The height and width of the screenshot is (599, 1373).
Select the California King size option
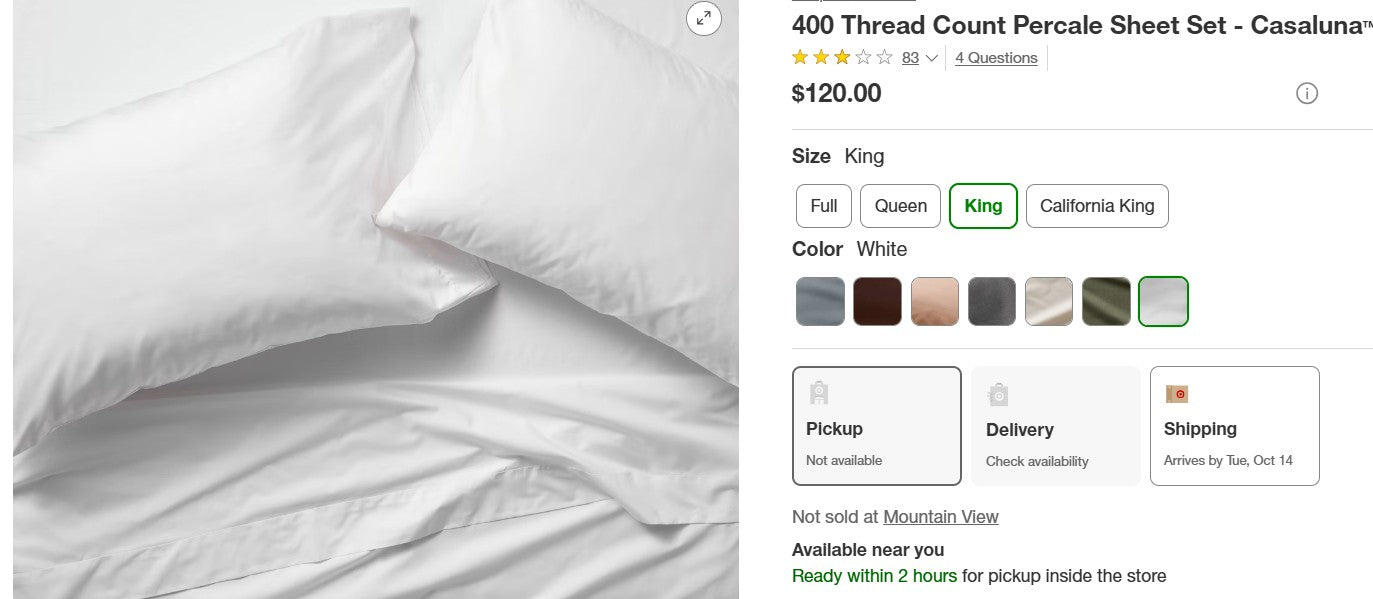click(x=1097, y=206)
